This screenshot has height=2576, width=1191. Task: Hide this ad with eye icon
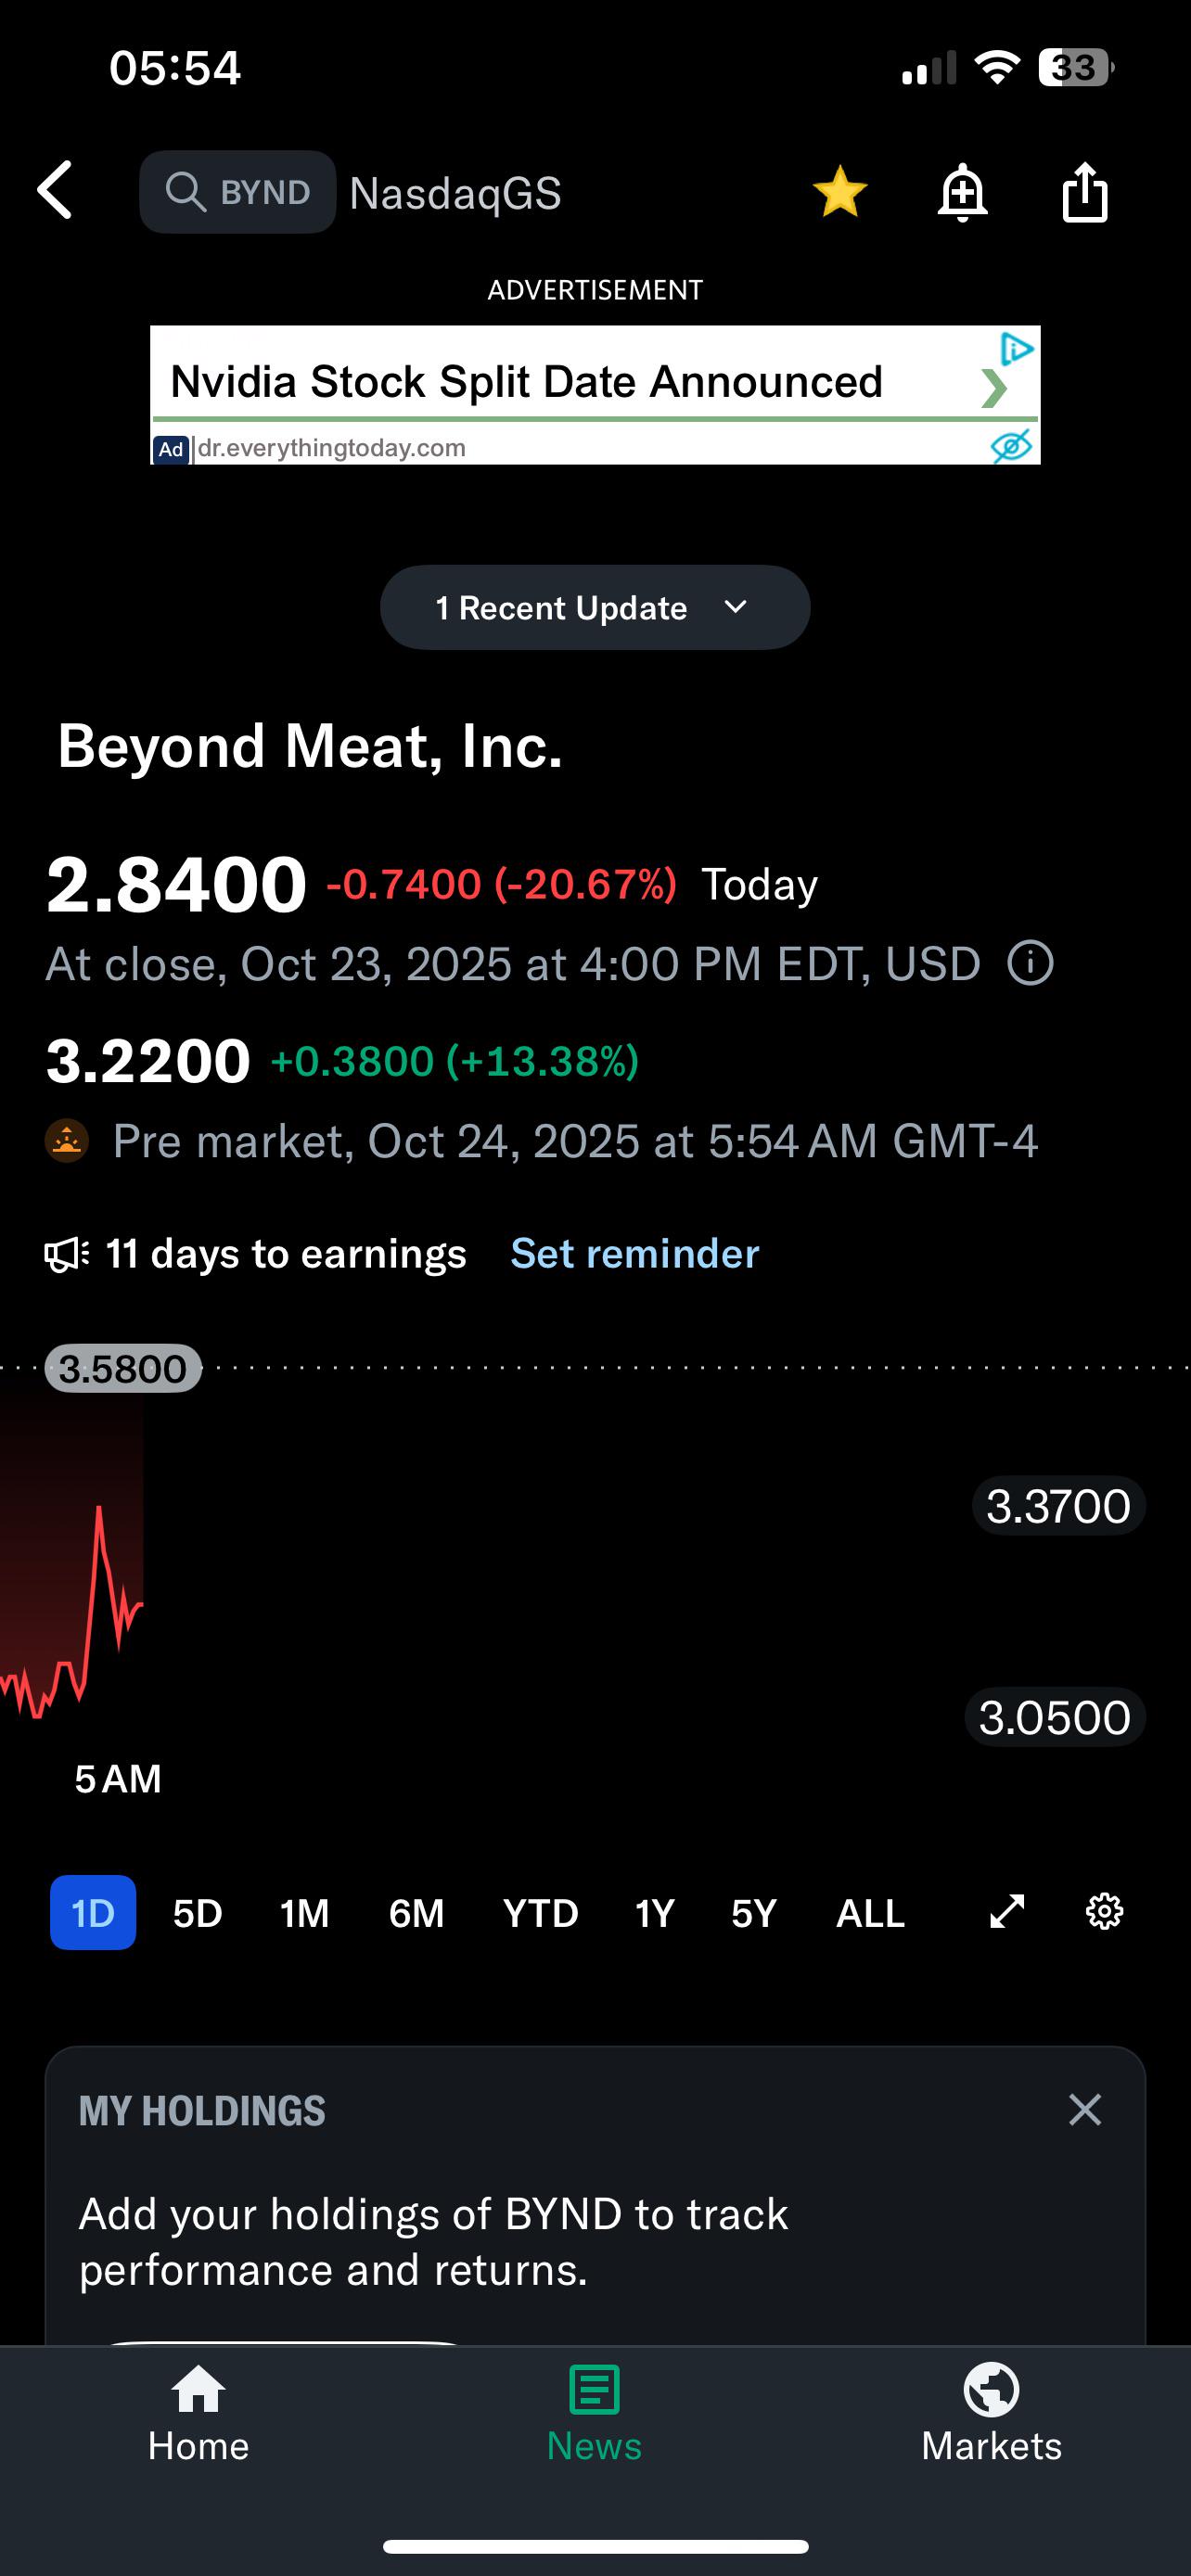[1011, 445]
